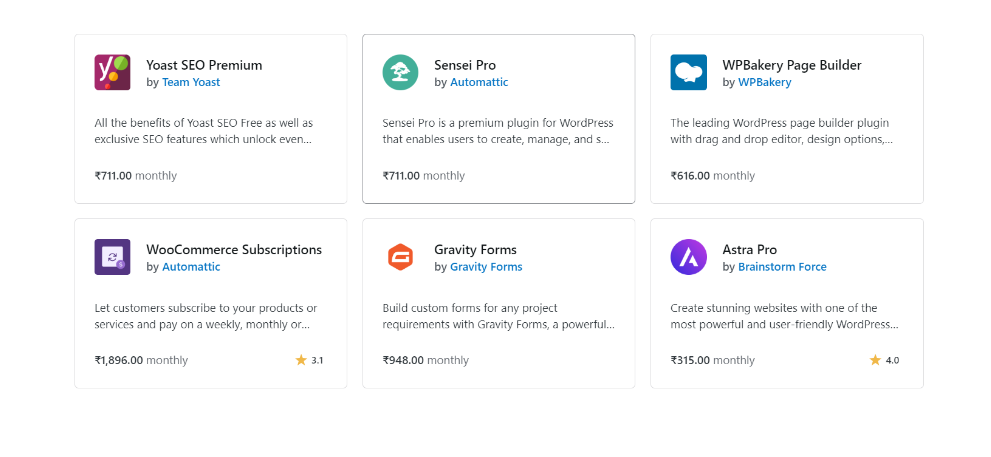Viewport: 991px width, 457px height.
Task: Open the Automattic link under Sensei Pro
Action: coord(479,82)
